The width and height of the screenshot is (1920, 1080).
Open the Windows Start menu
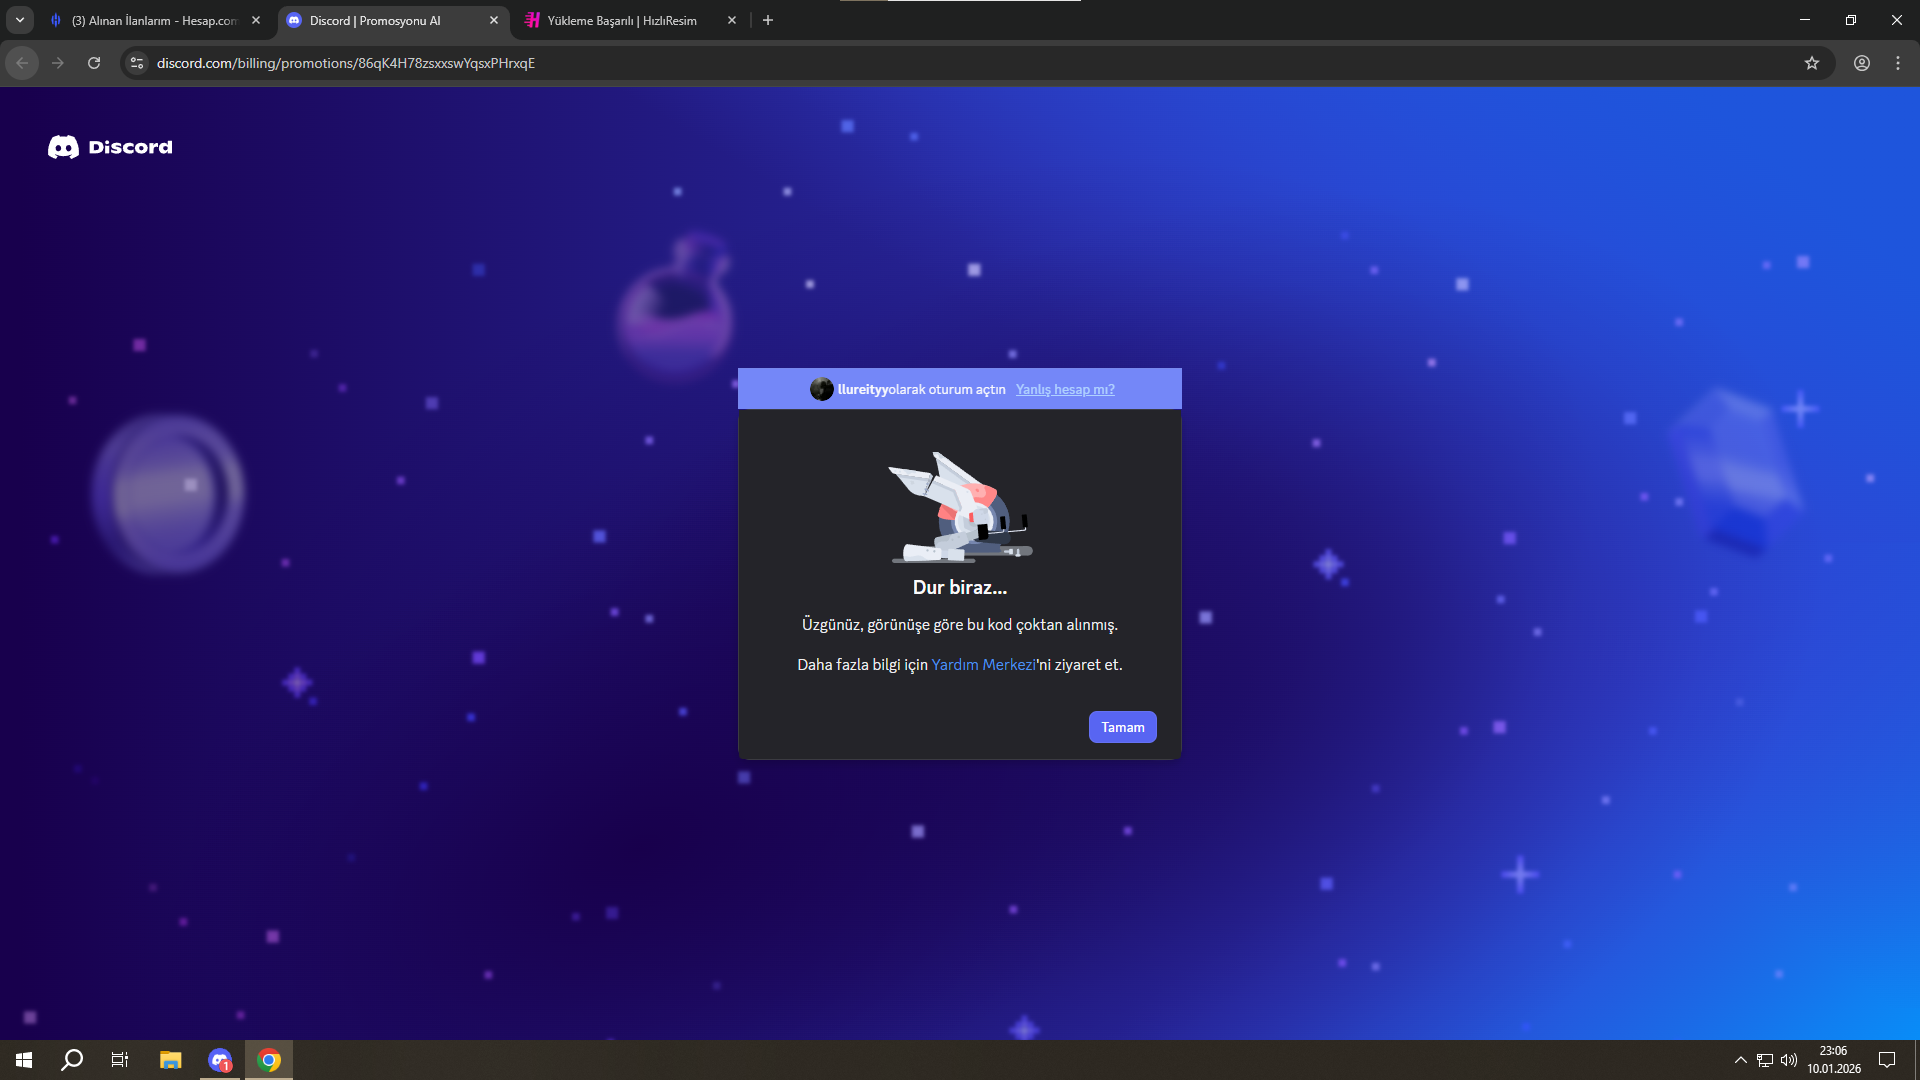pyautogui.click(x=24, y=1060)
